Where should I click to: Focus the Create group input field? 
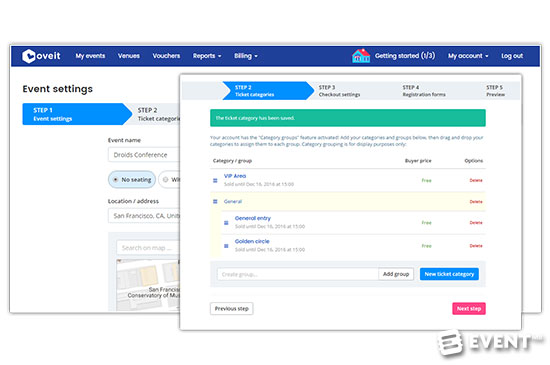(297, 274)
